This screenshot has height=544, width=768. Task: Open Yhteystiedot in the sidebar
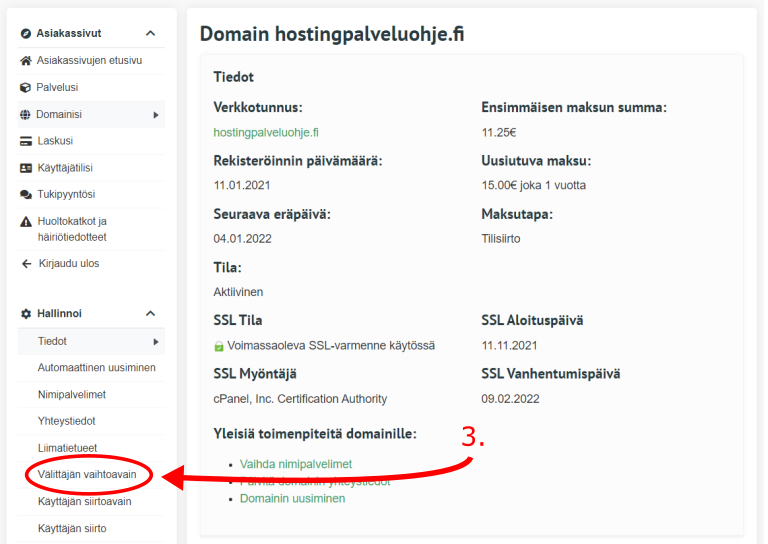[67, 422]
